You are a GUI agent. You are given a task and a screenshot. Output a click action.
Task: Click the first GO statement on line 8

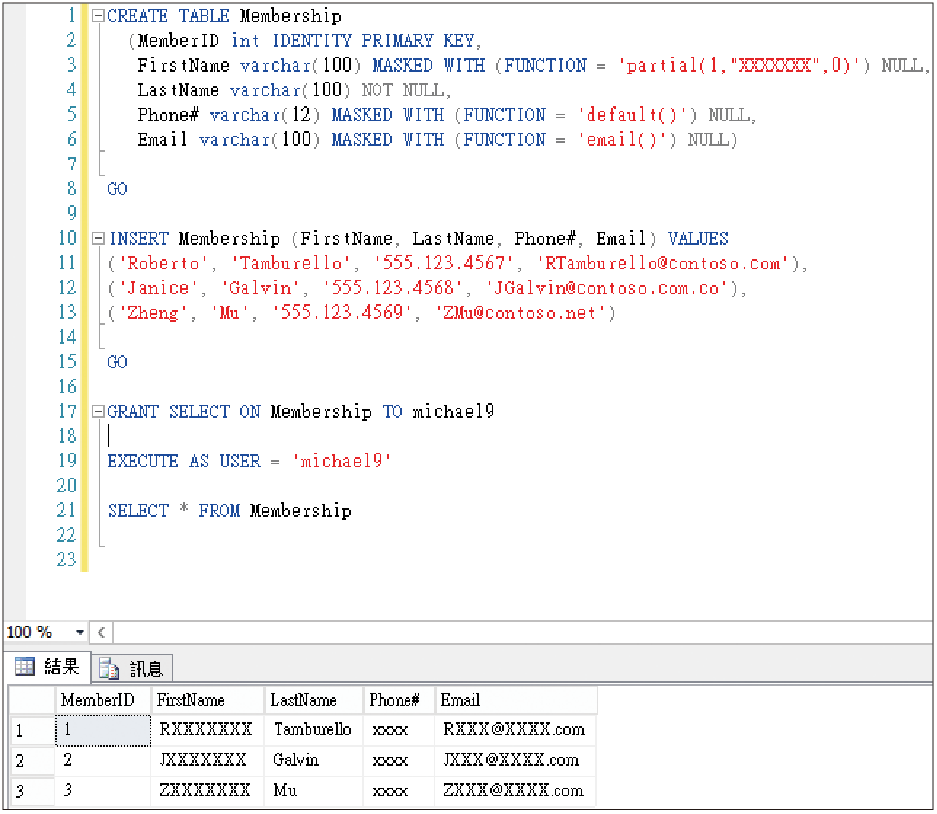(117, 189)
